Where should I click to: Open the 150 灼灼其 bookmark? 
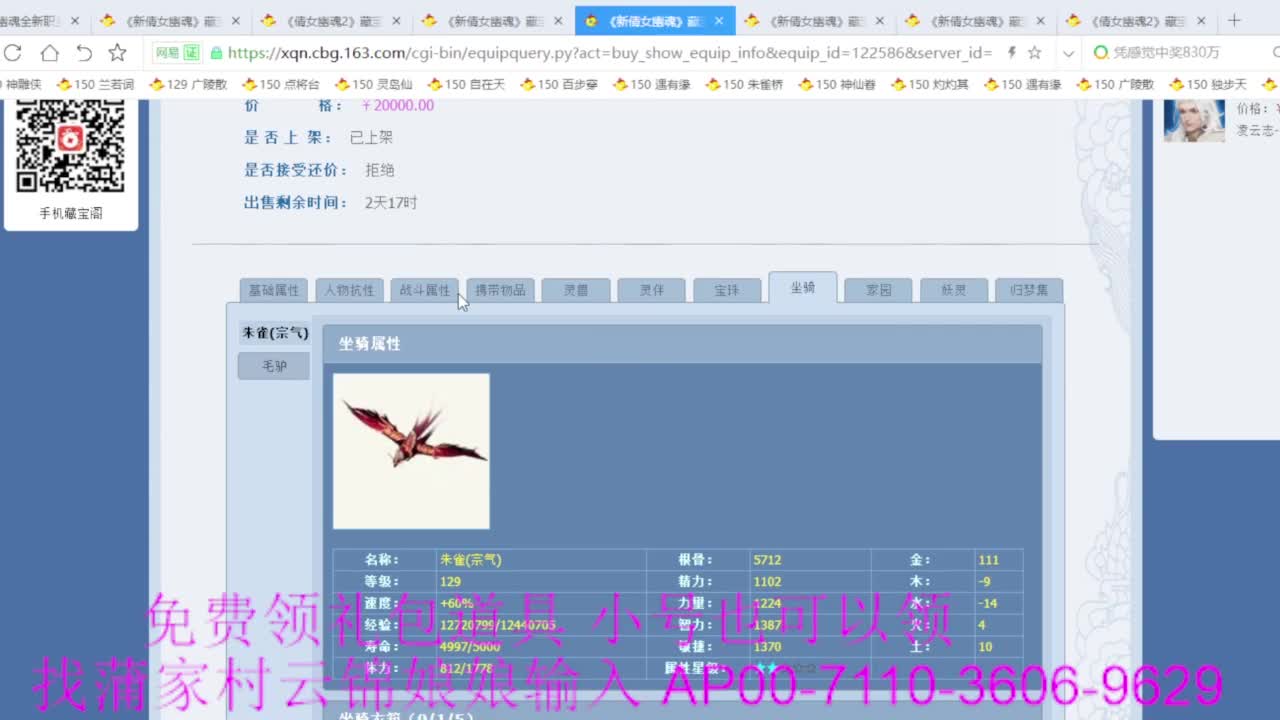click(x=930, y=85)
